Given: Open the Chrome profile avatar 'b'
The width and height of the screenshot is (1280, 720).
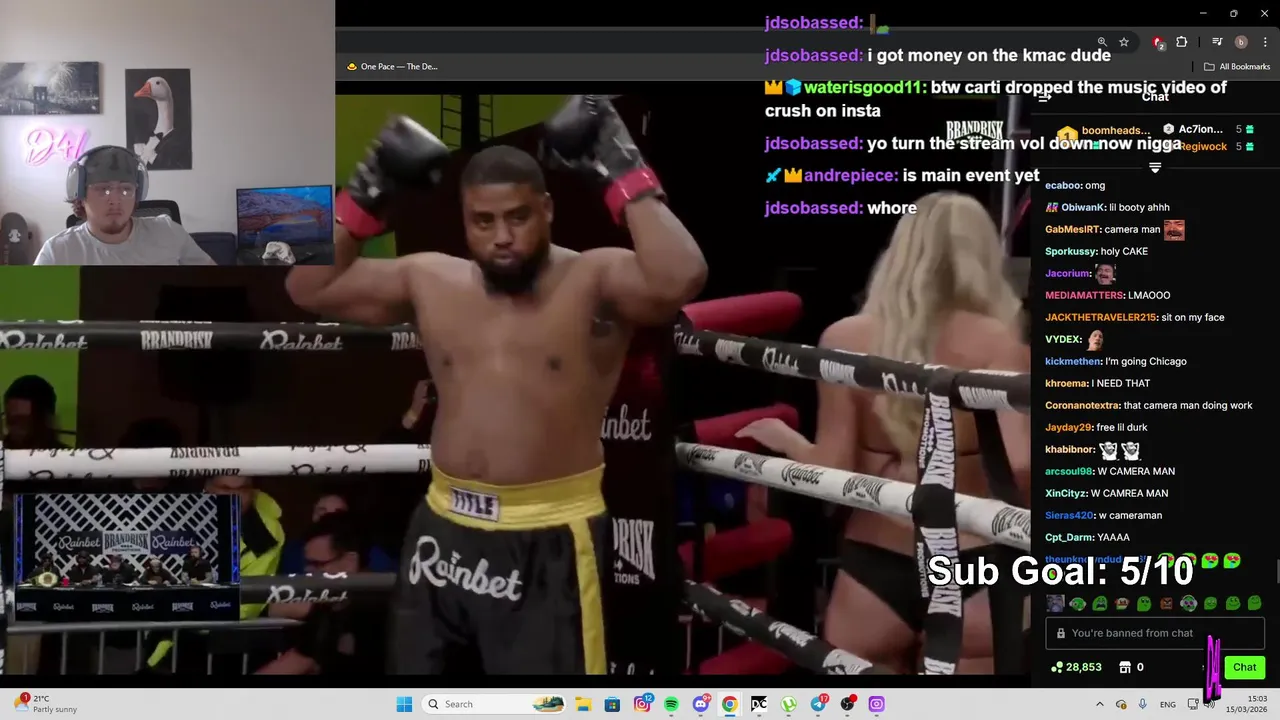Looking at the screenshot, I should click(1241, 42).
